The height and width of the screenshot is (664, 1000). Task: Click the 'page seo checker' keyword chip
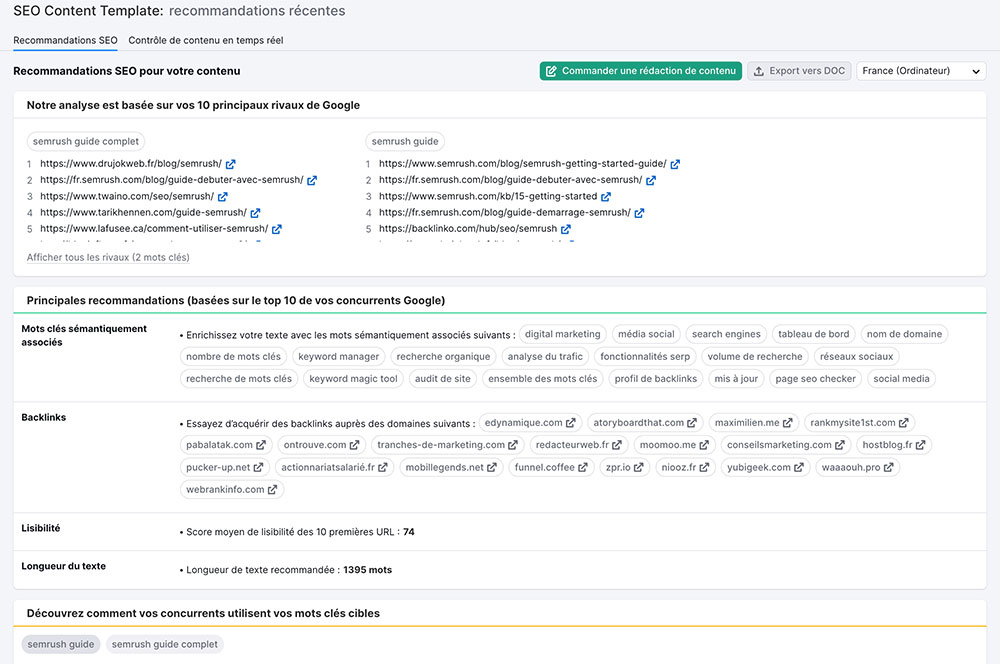tap(816, 379)
